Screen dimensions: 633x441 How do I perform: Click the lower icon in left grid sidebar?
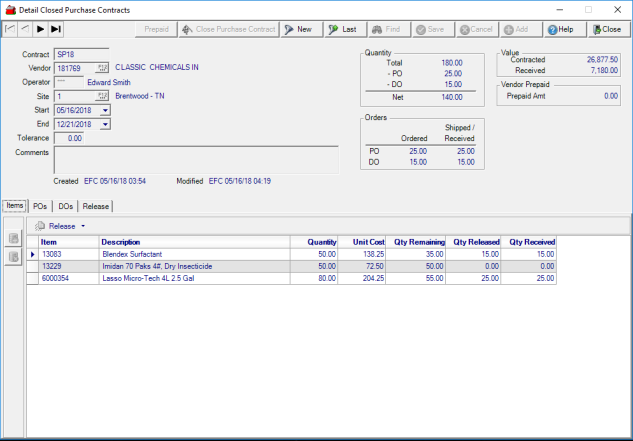point(14,257)
